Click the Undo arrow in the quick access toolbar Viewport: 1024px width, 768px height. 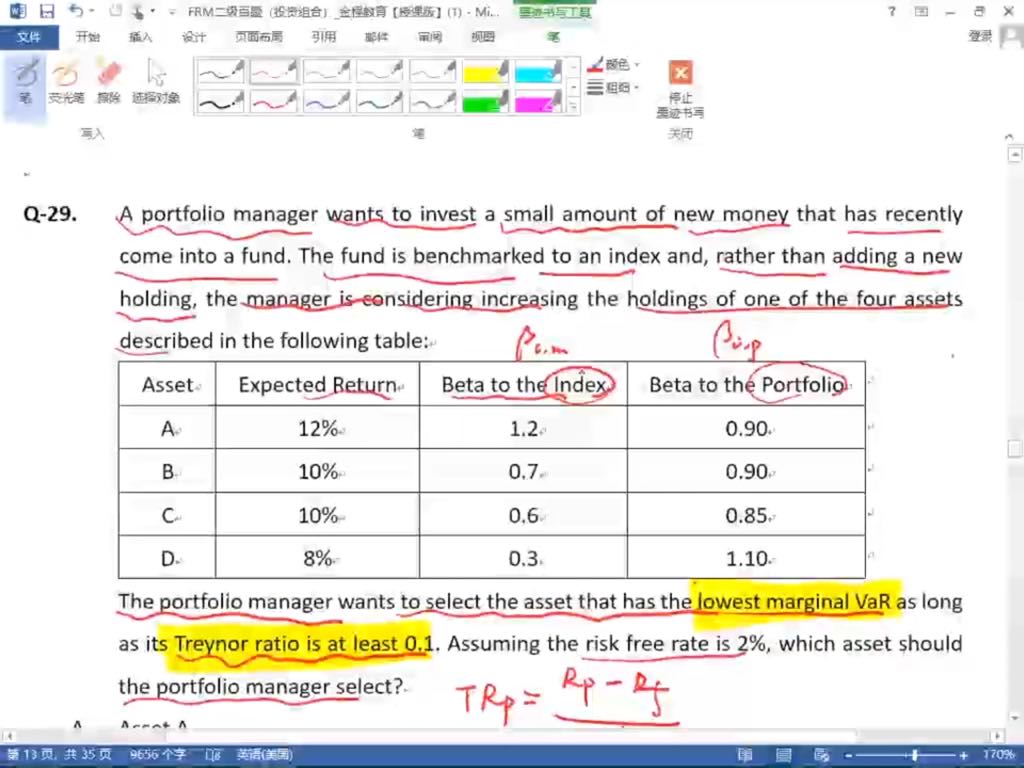pyautogui.click(x=75, y=11)
